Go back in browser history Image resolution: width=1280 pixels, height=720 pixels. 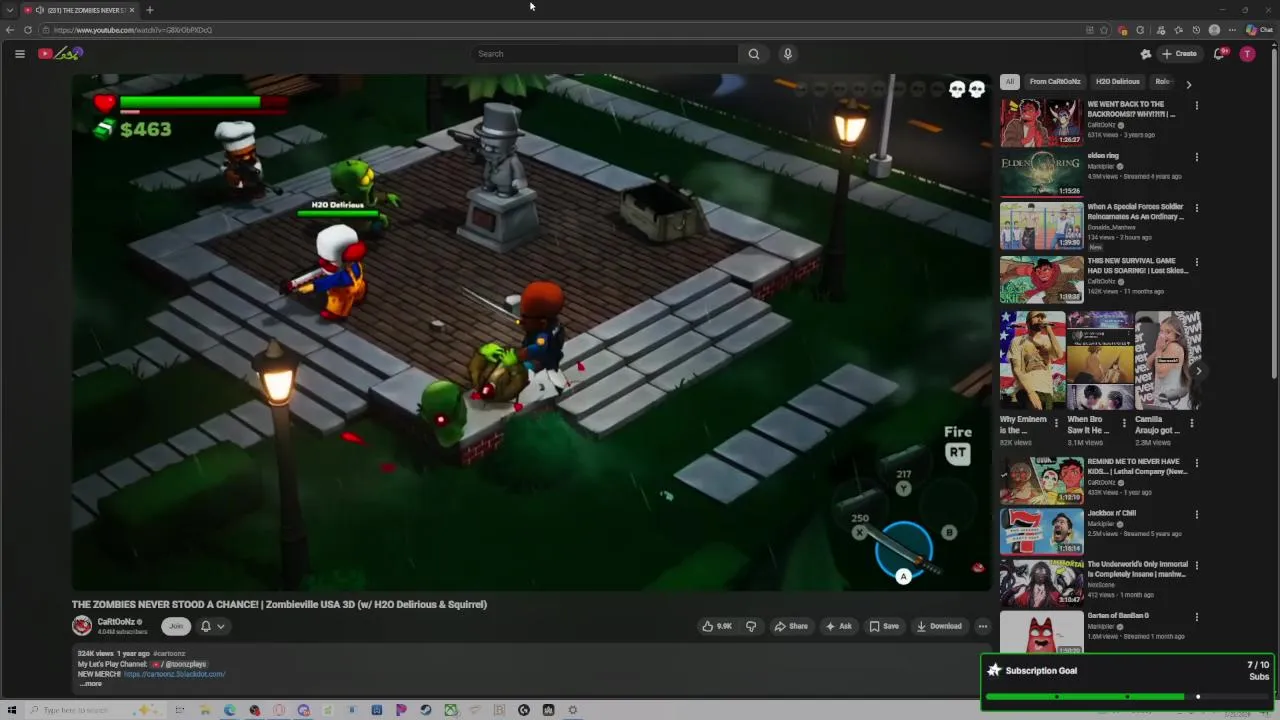[10, 30]
